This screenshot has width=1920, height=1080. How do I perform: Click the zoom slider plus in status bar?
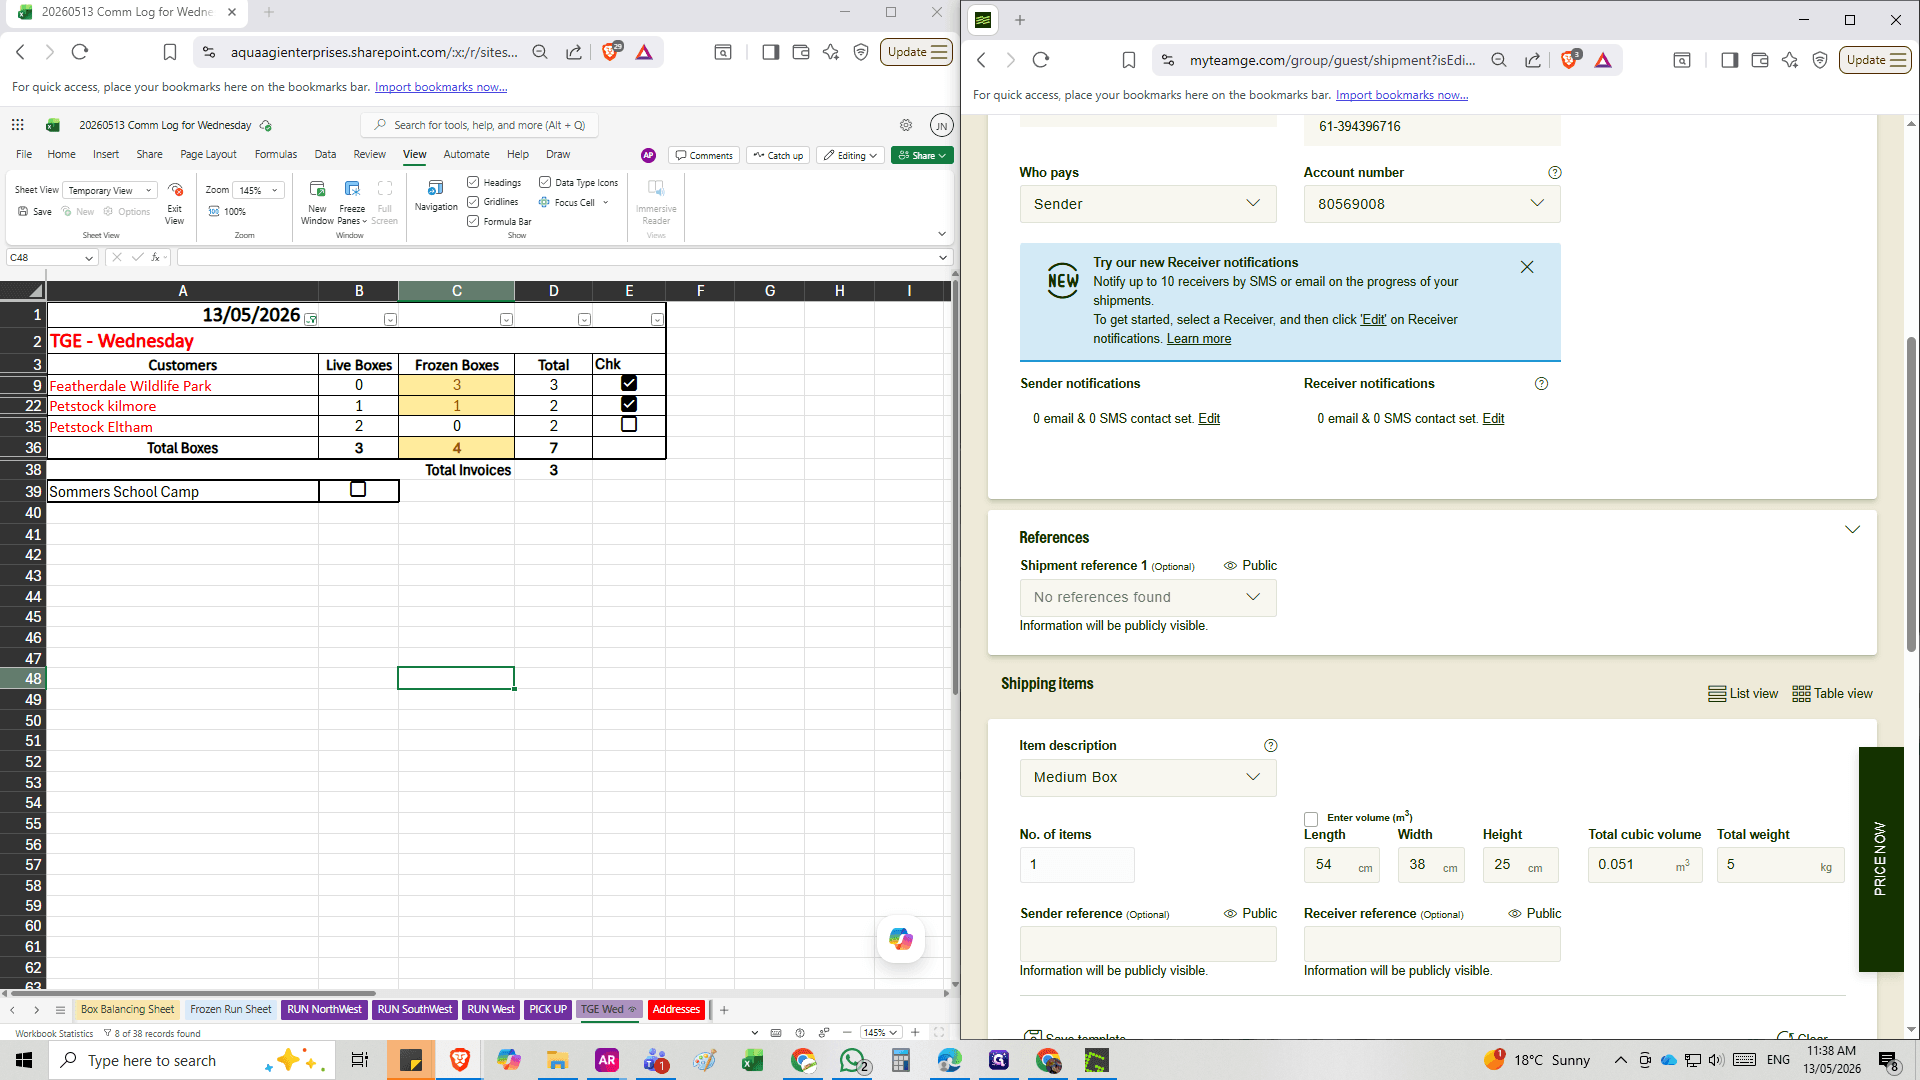(x=915, y=1033)
